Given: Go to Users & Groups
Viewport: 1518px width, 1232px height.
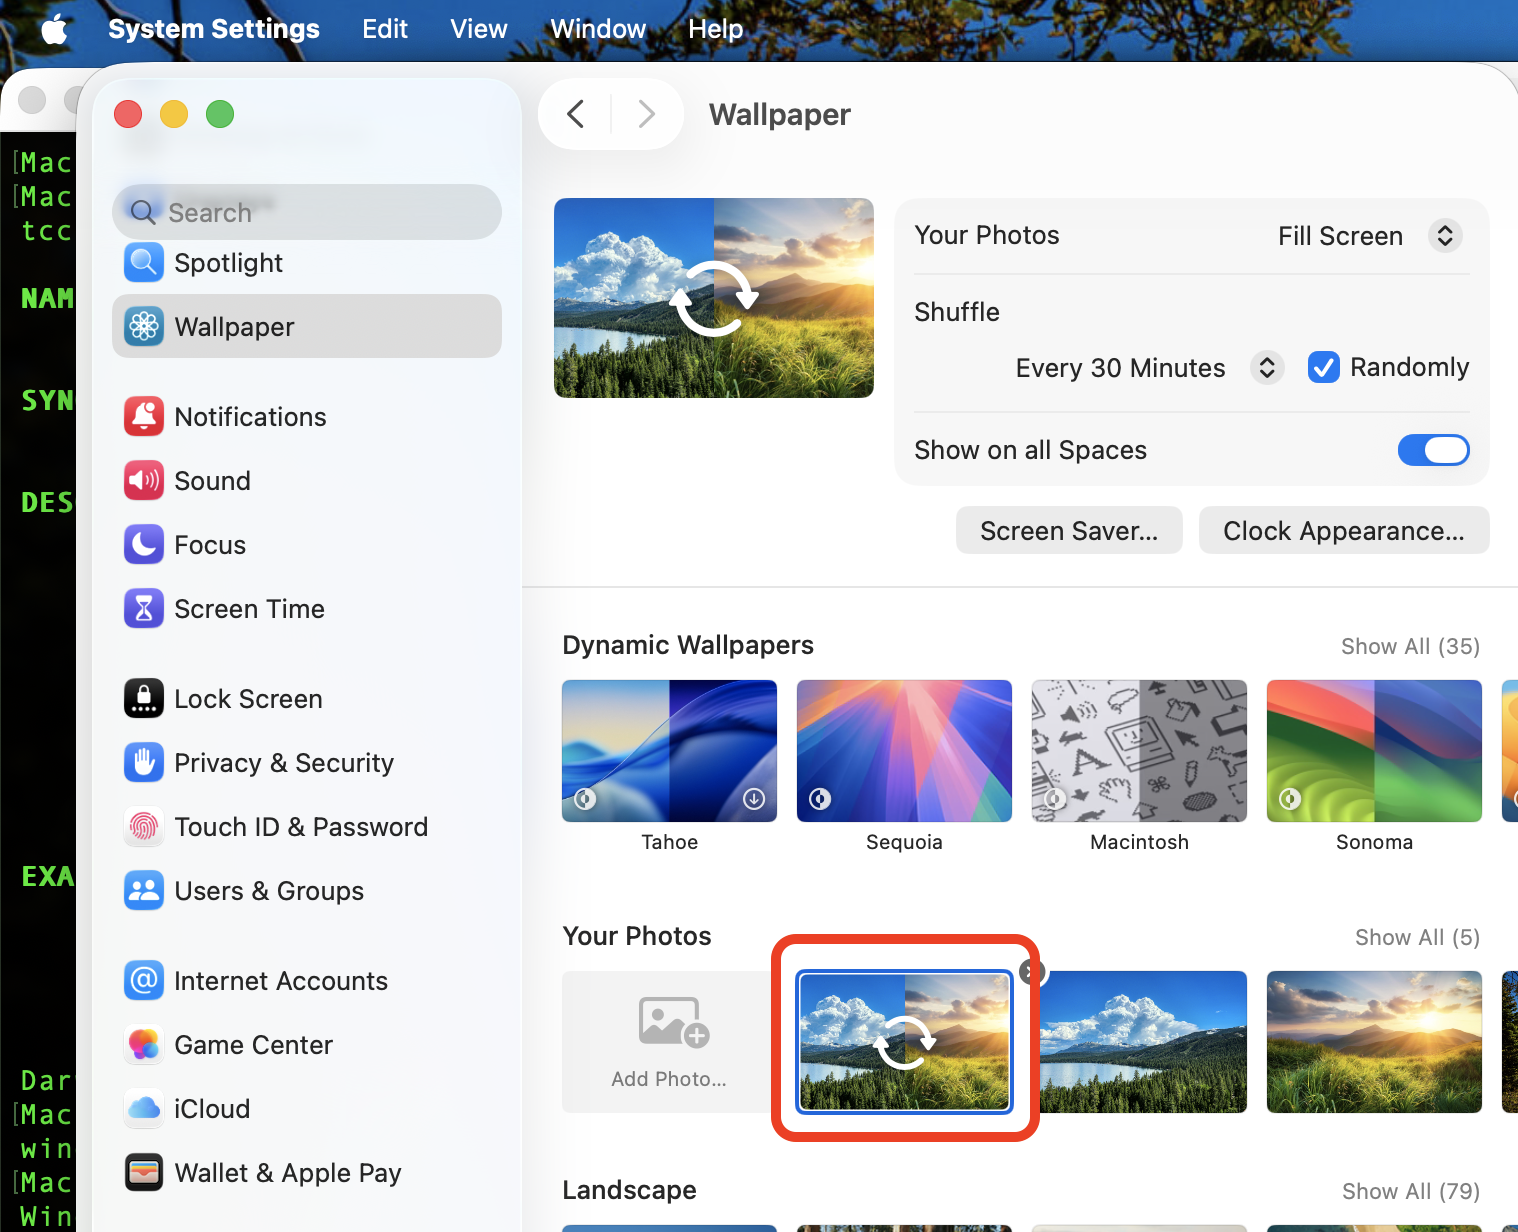Looking at the screenshot, I should point(306,891).
